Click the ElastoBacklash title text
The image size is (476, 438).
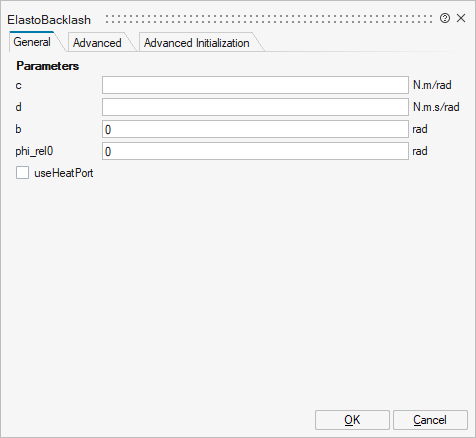pos(49,20)
